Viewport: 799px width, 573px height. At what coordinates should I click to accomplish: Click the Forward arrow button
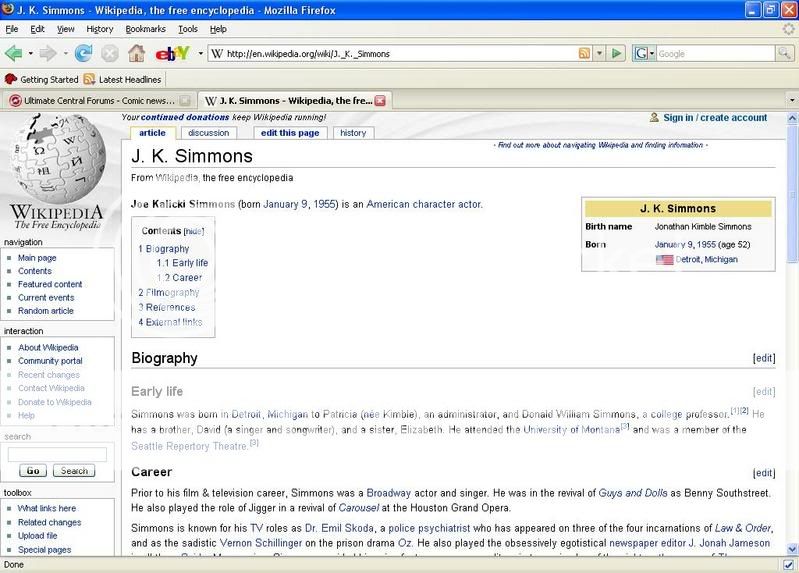click(47, 53)
